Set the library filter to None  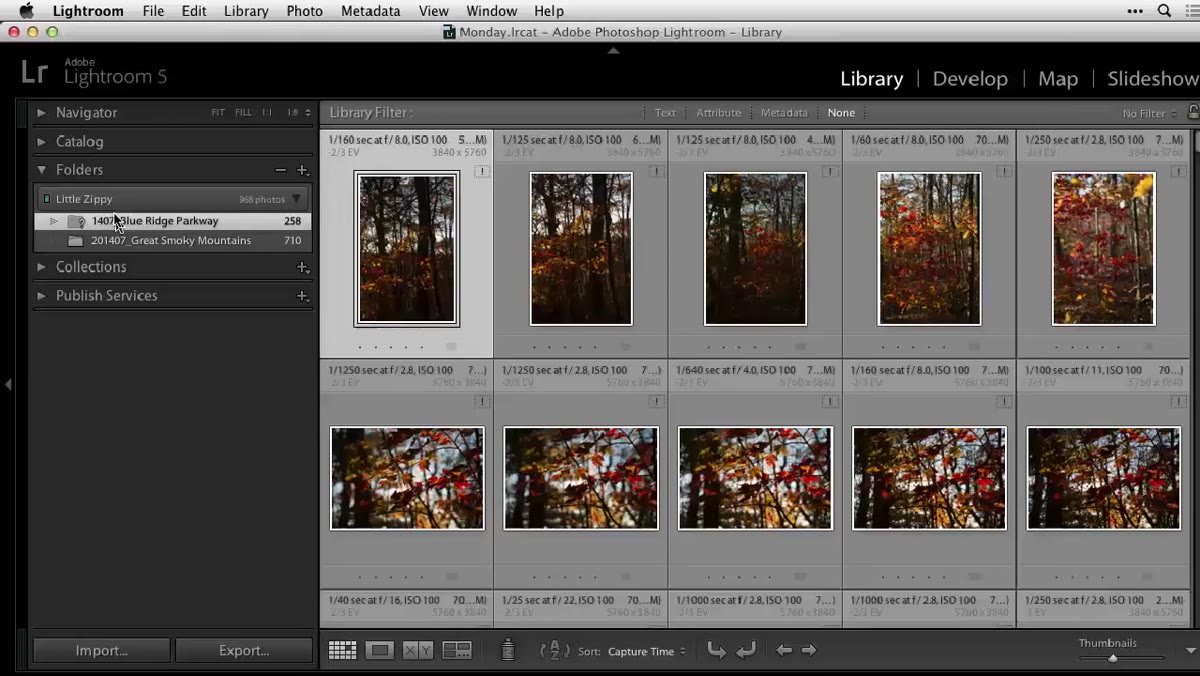(x=841, y=113)
